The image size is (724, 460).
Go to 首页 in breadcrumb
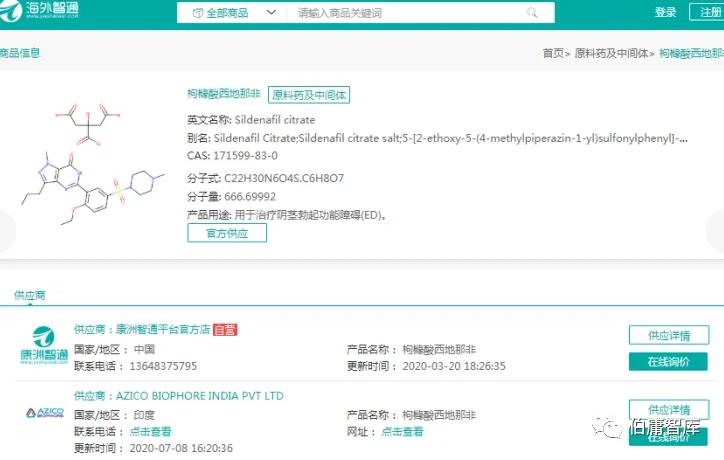[553, 53]
